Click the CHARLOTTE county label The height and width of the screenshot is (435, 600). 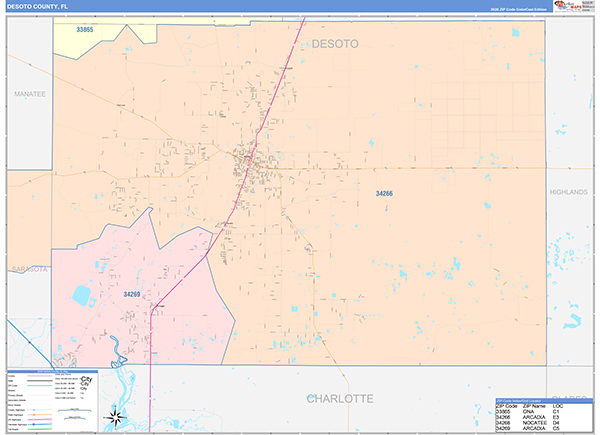pos(340,399)
